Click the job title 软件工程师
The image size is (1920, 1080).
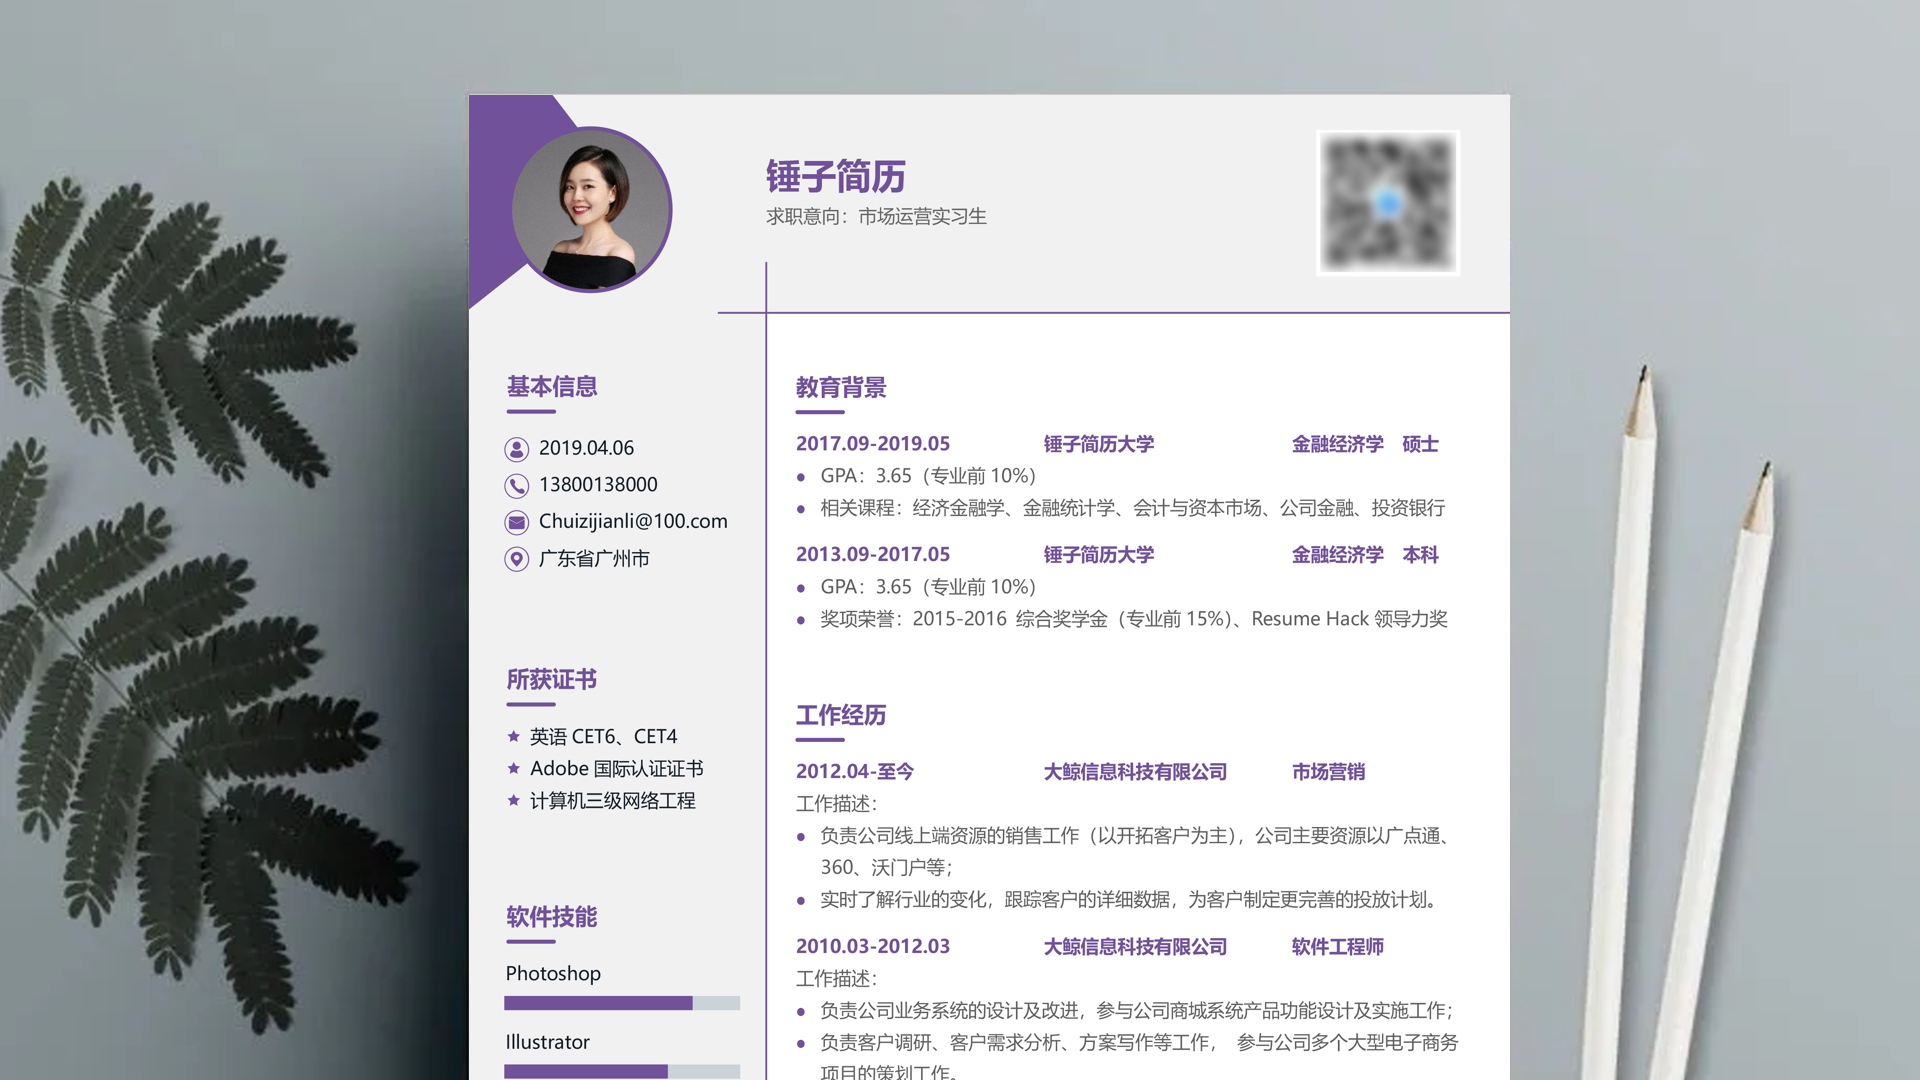coord(1337,946)
